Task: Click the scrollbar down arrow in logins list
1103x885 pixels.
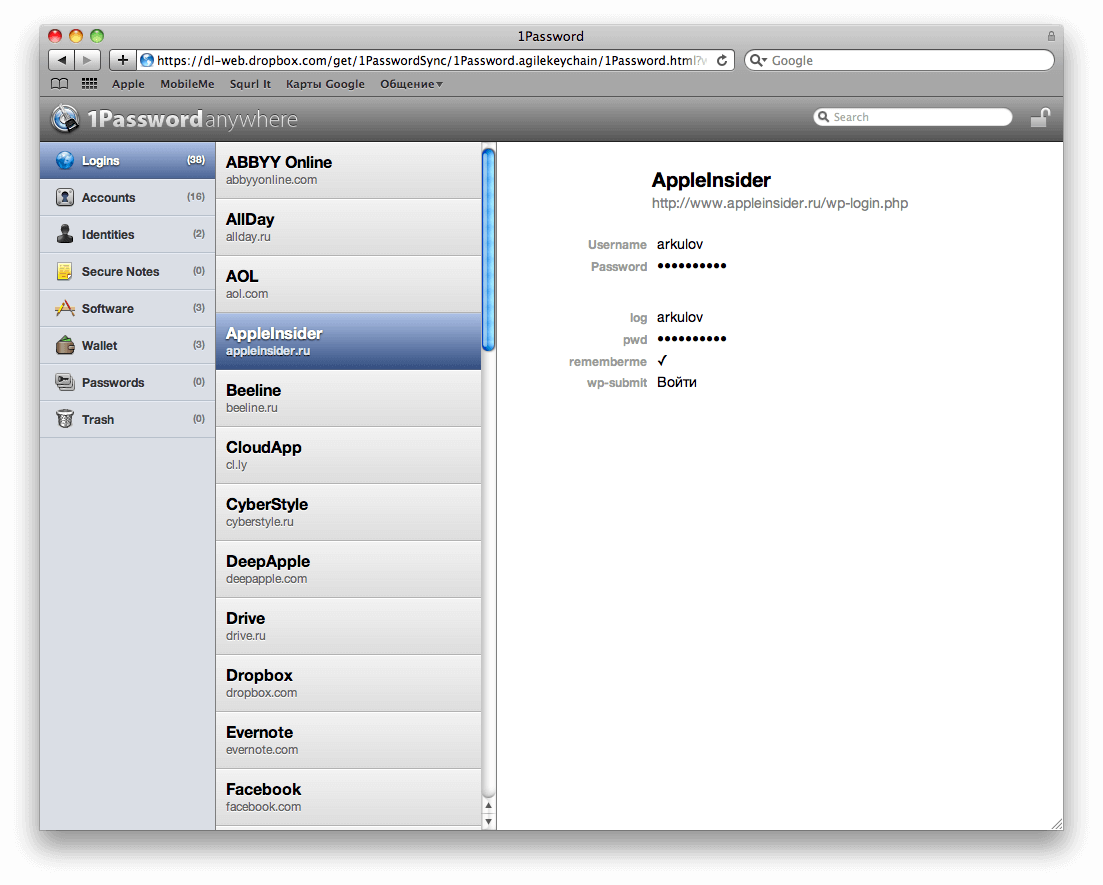Action: coord(488,821)
